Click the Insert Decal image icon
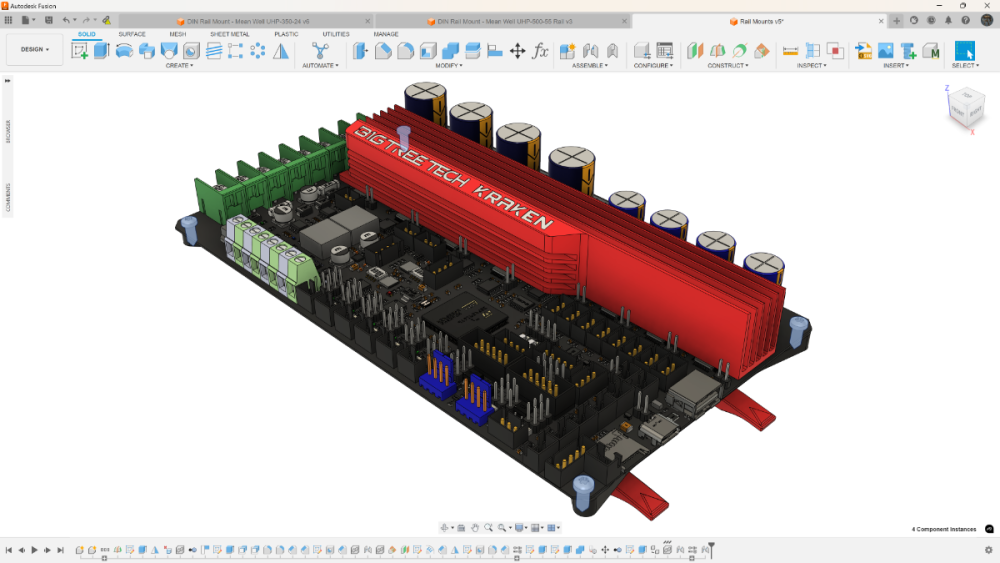The height and width of the screenshot is (563, 1000). click(x=886, y=51)
